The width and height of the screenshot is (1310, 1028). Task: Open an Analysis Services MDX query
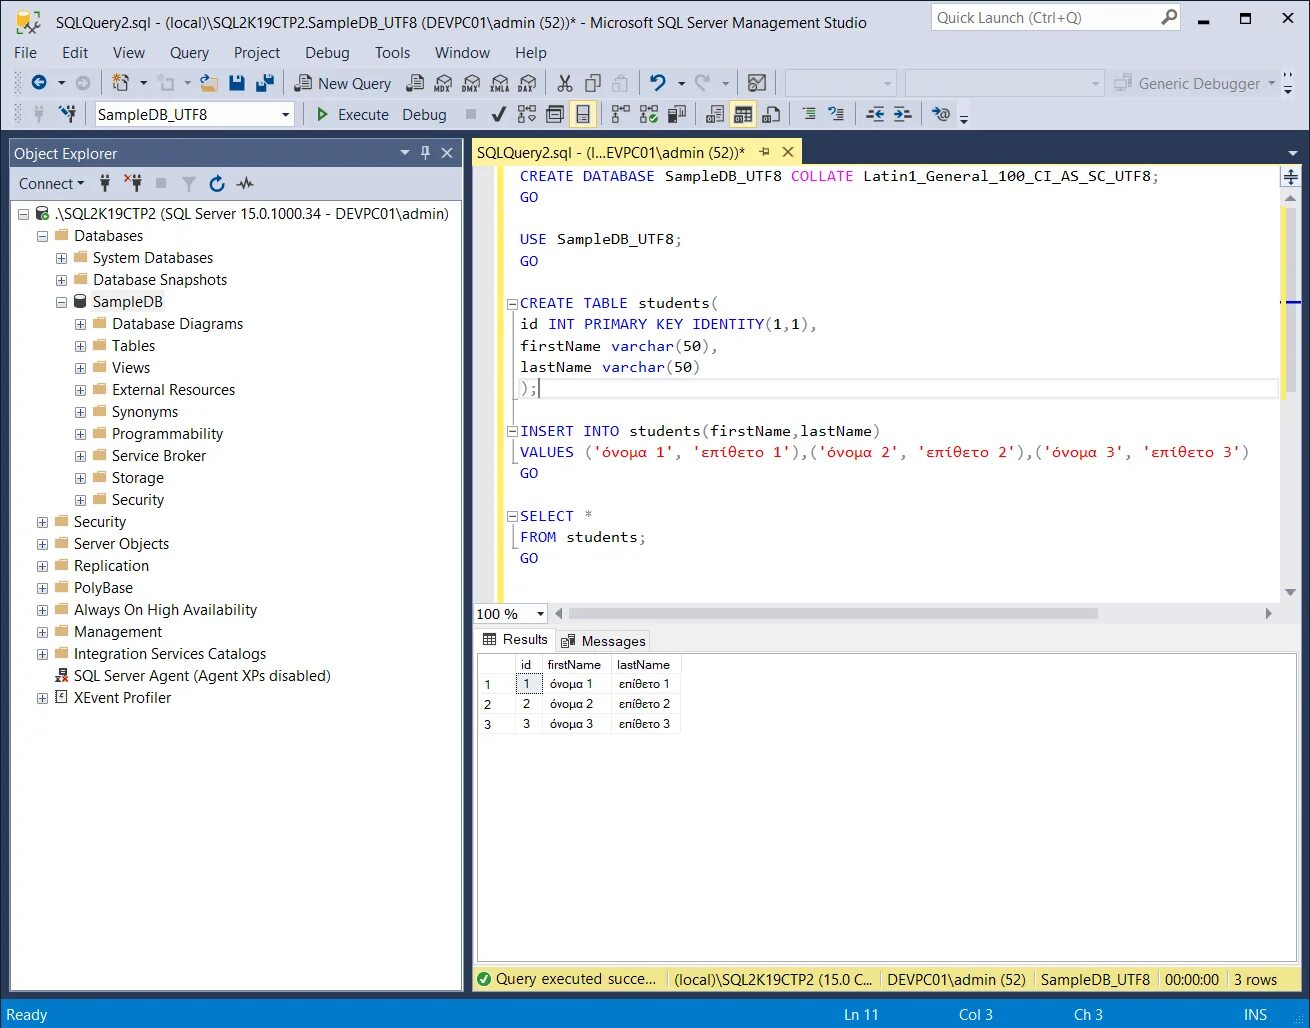coord(443,83)
